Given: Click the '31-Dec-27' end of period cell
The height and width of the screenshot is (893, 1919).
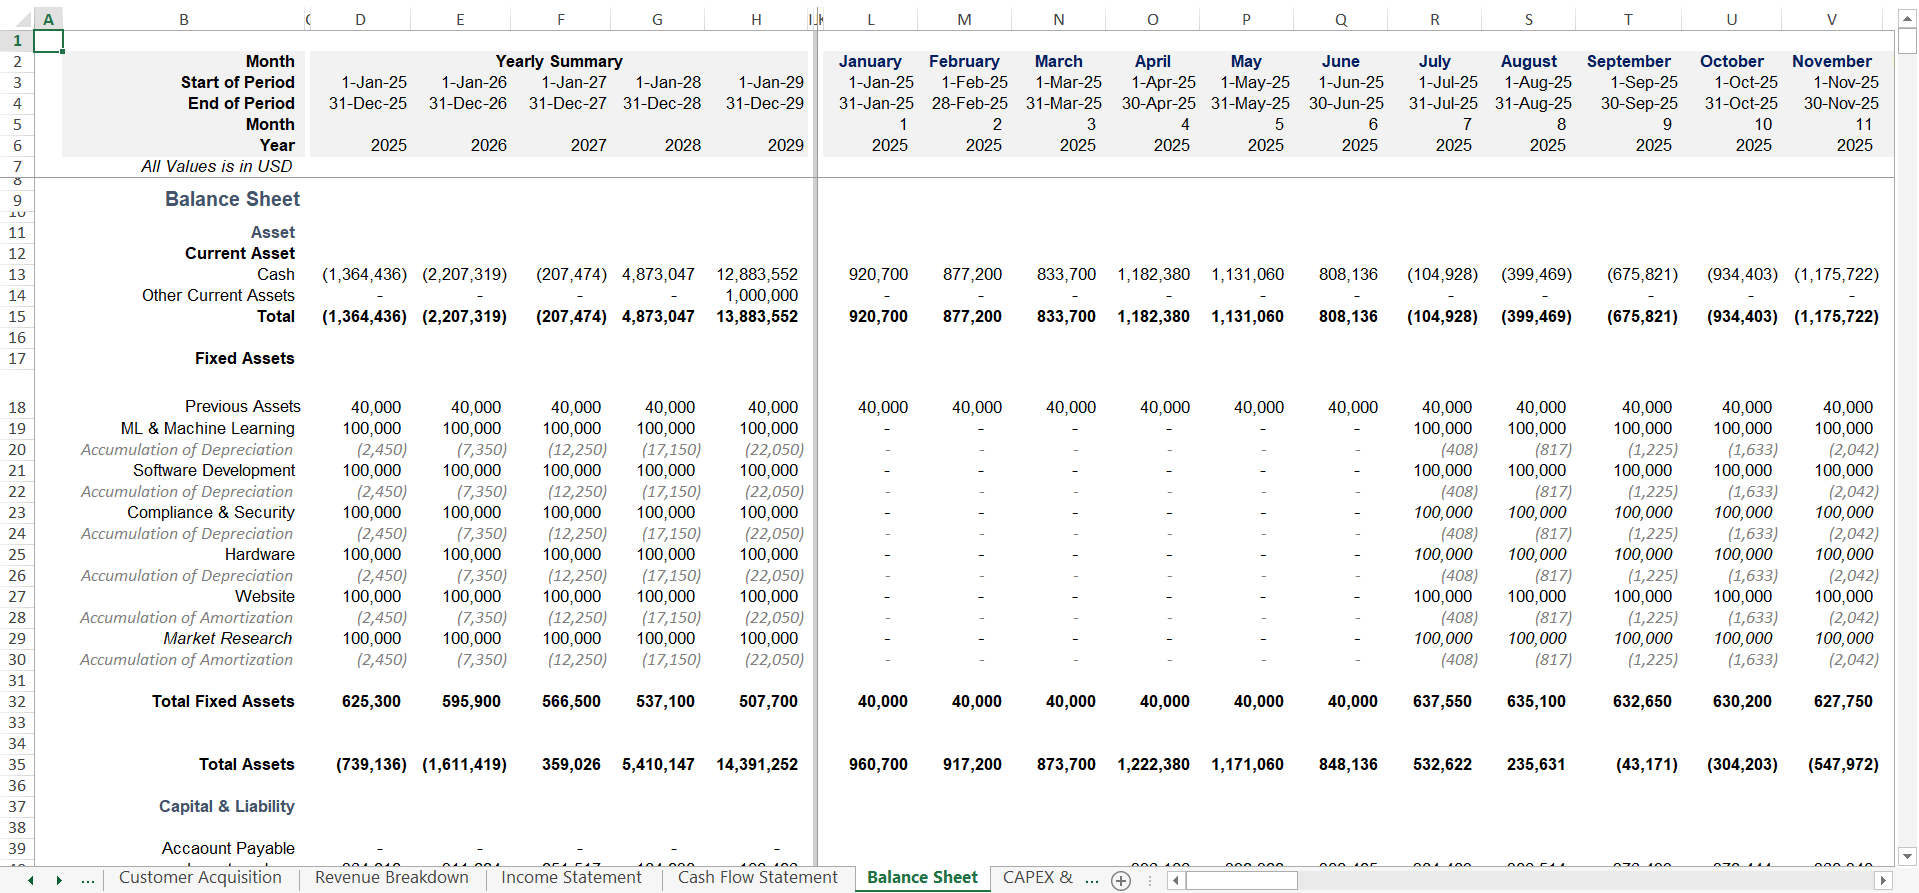Looking at the screenshot, I should pyautogui.click(x=567, y=104).
